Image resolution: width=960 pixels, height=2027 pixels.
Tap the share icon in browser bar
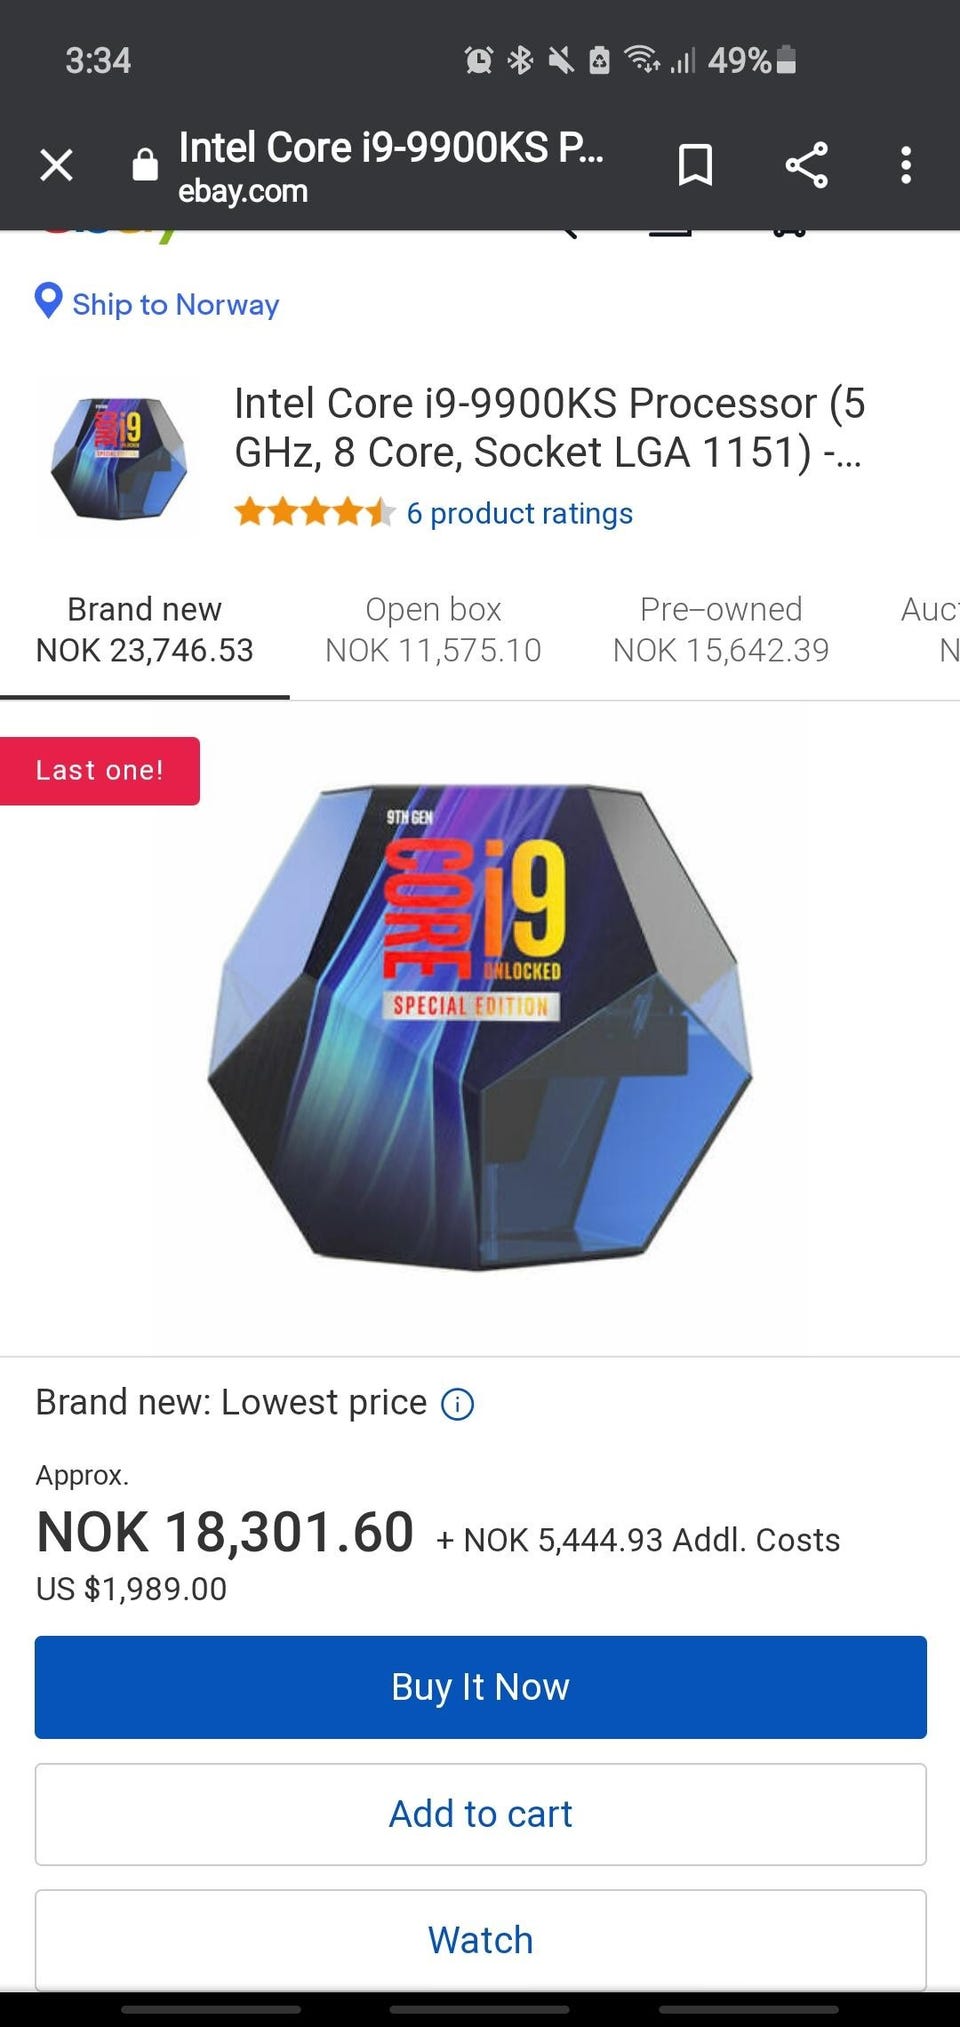click(806, 165)
